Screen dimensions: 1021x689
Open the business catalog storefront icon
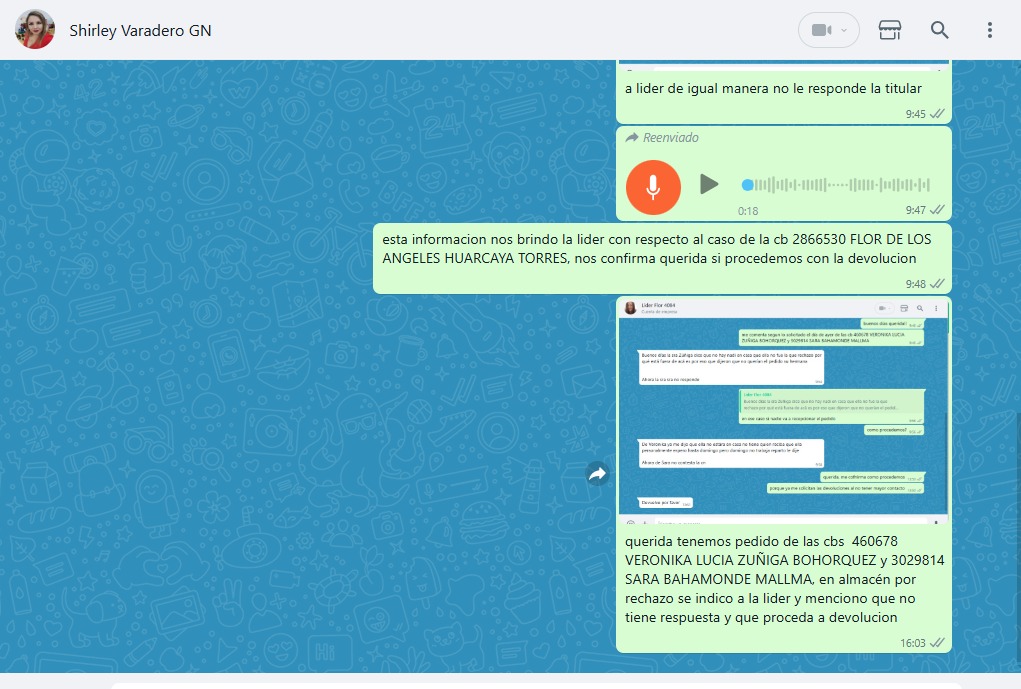(890, 30)
